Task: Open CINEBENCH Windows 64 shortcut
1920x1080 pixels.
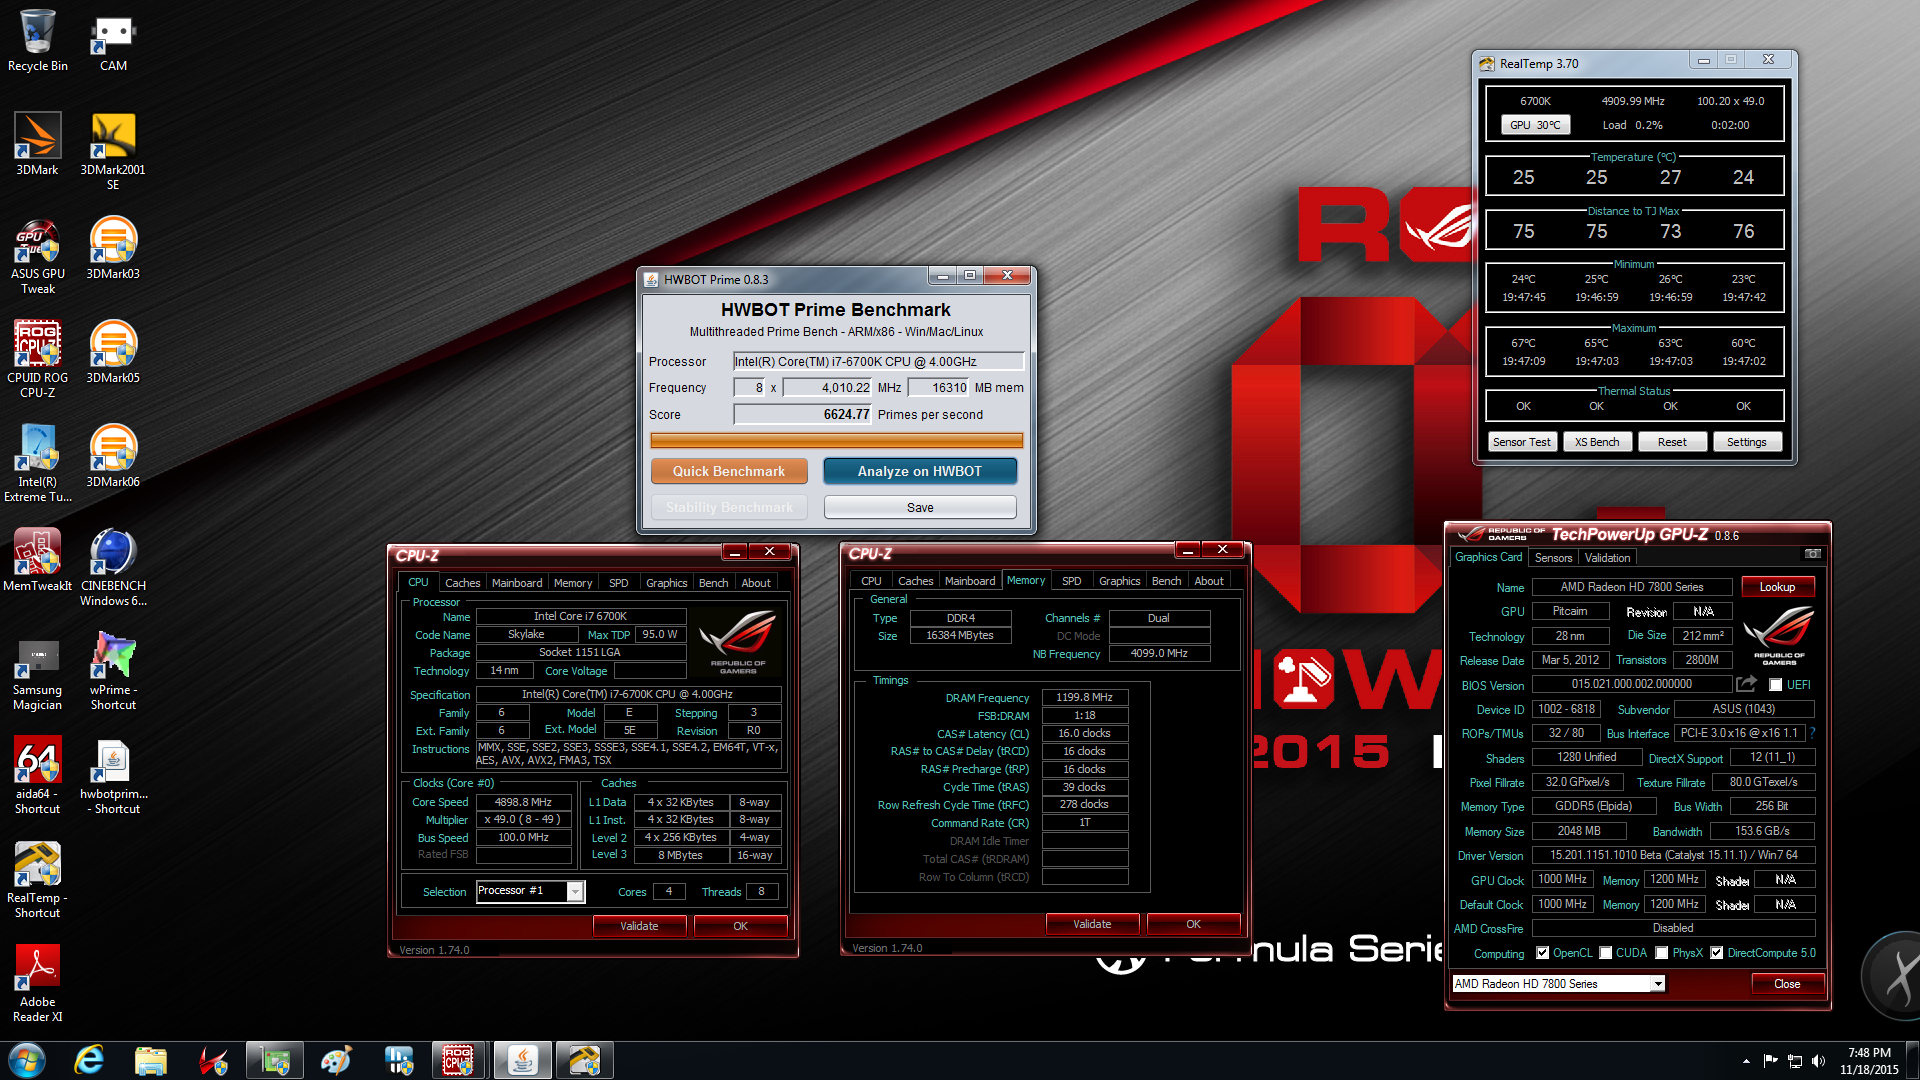Action: (113, 567)
